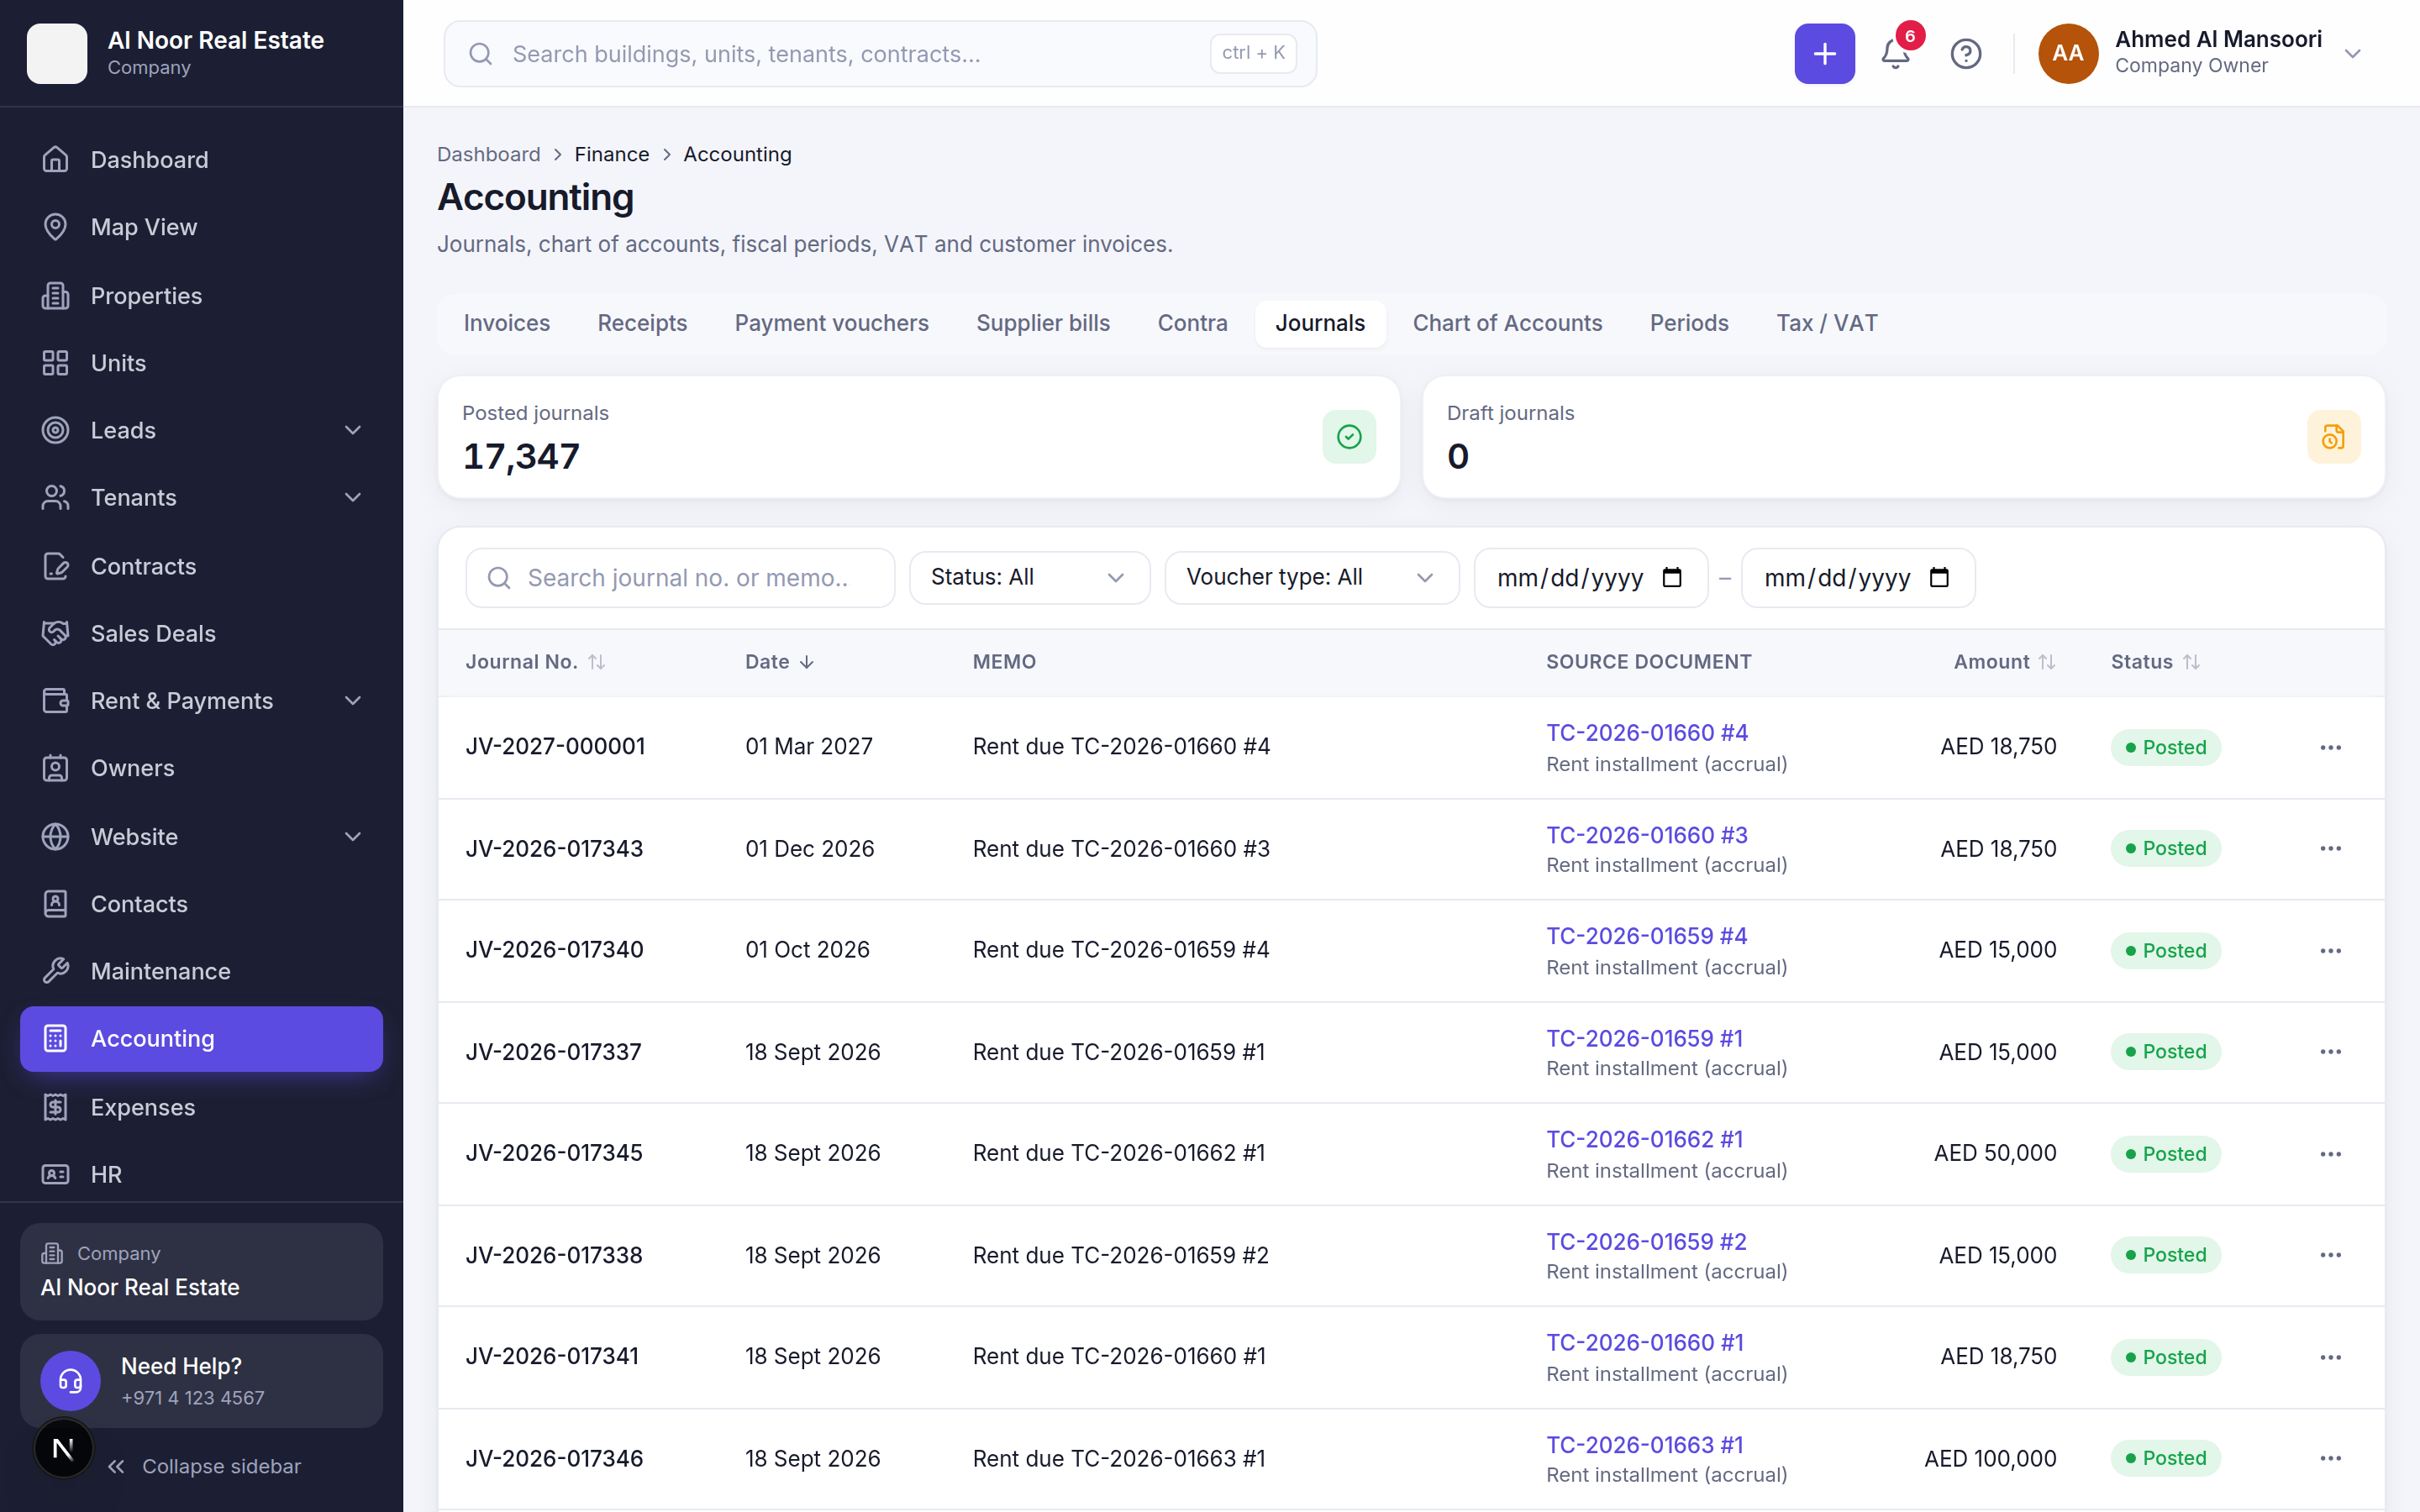Open Dashboard in the sidebar
Screen dimensions: 2420x1512
[201, 160]
